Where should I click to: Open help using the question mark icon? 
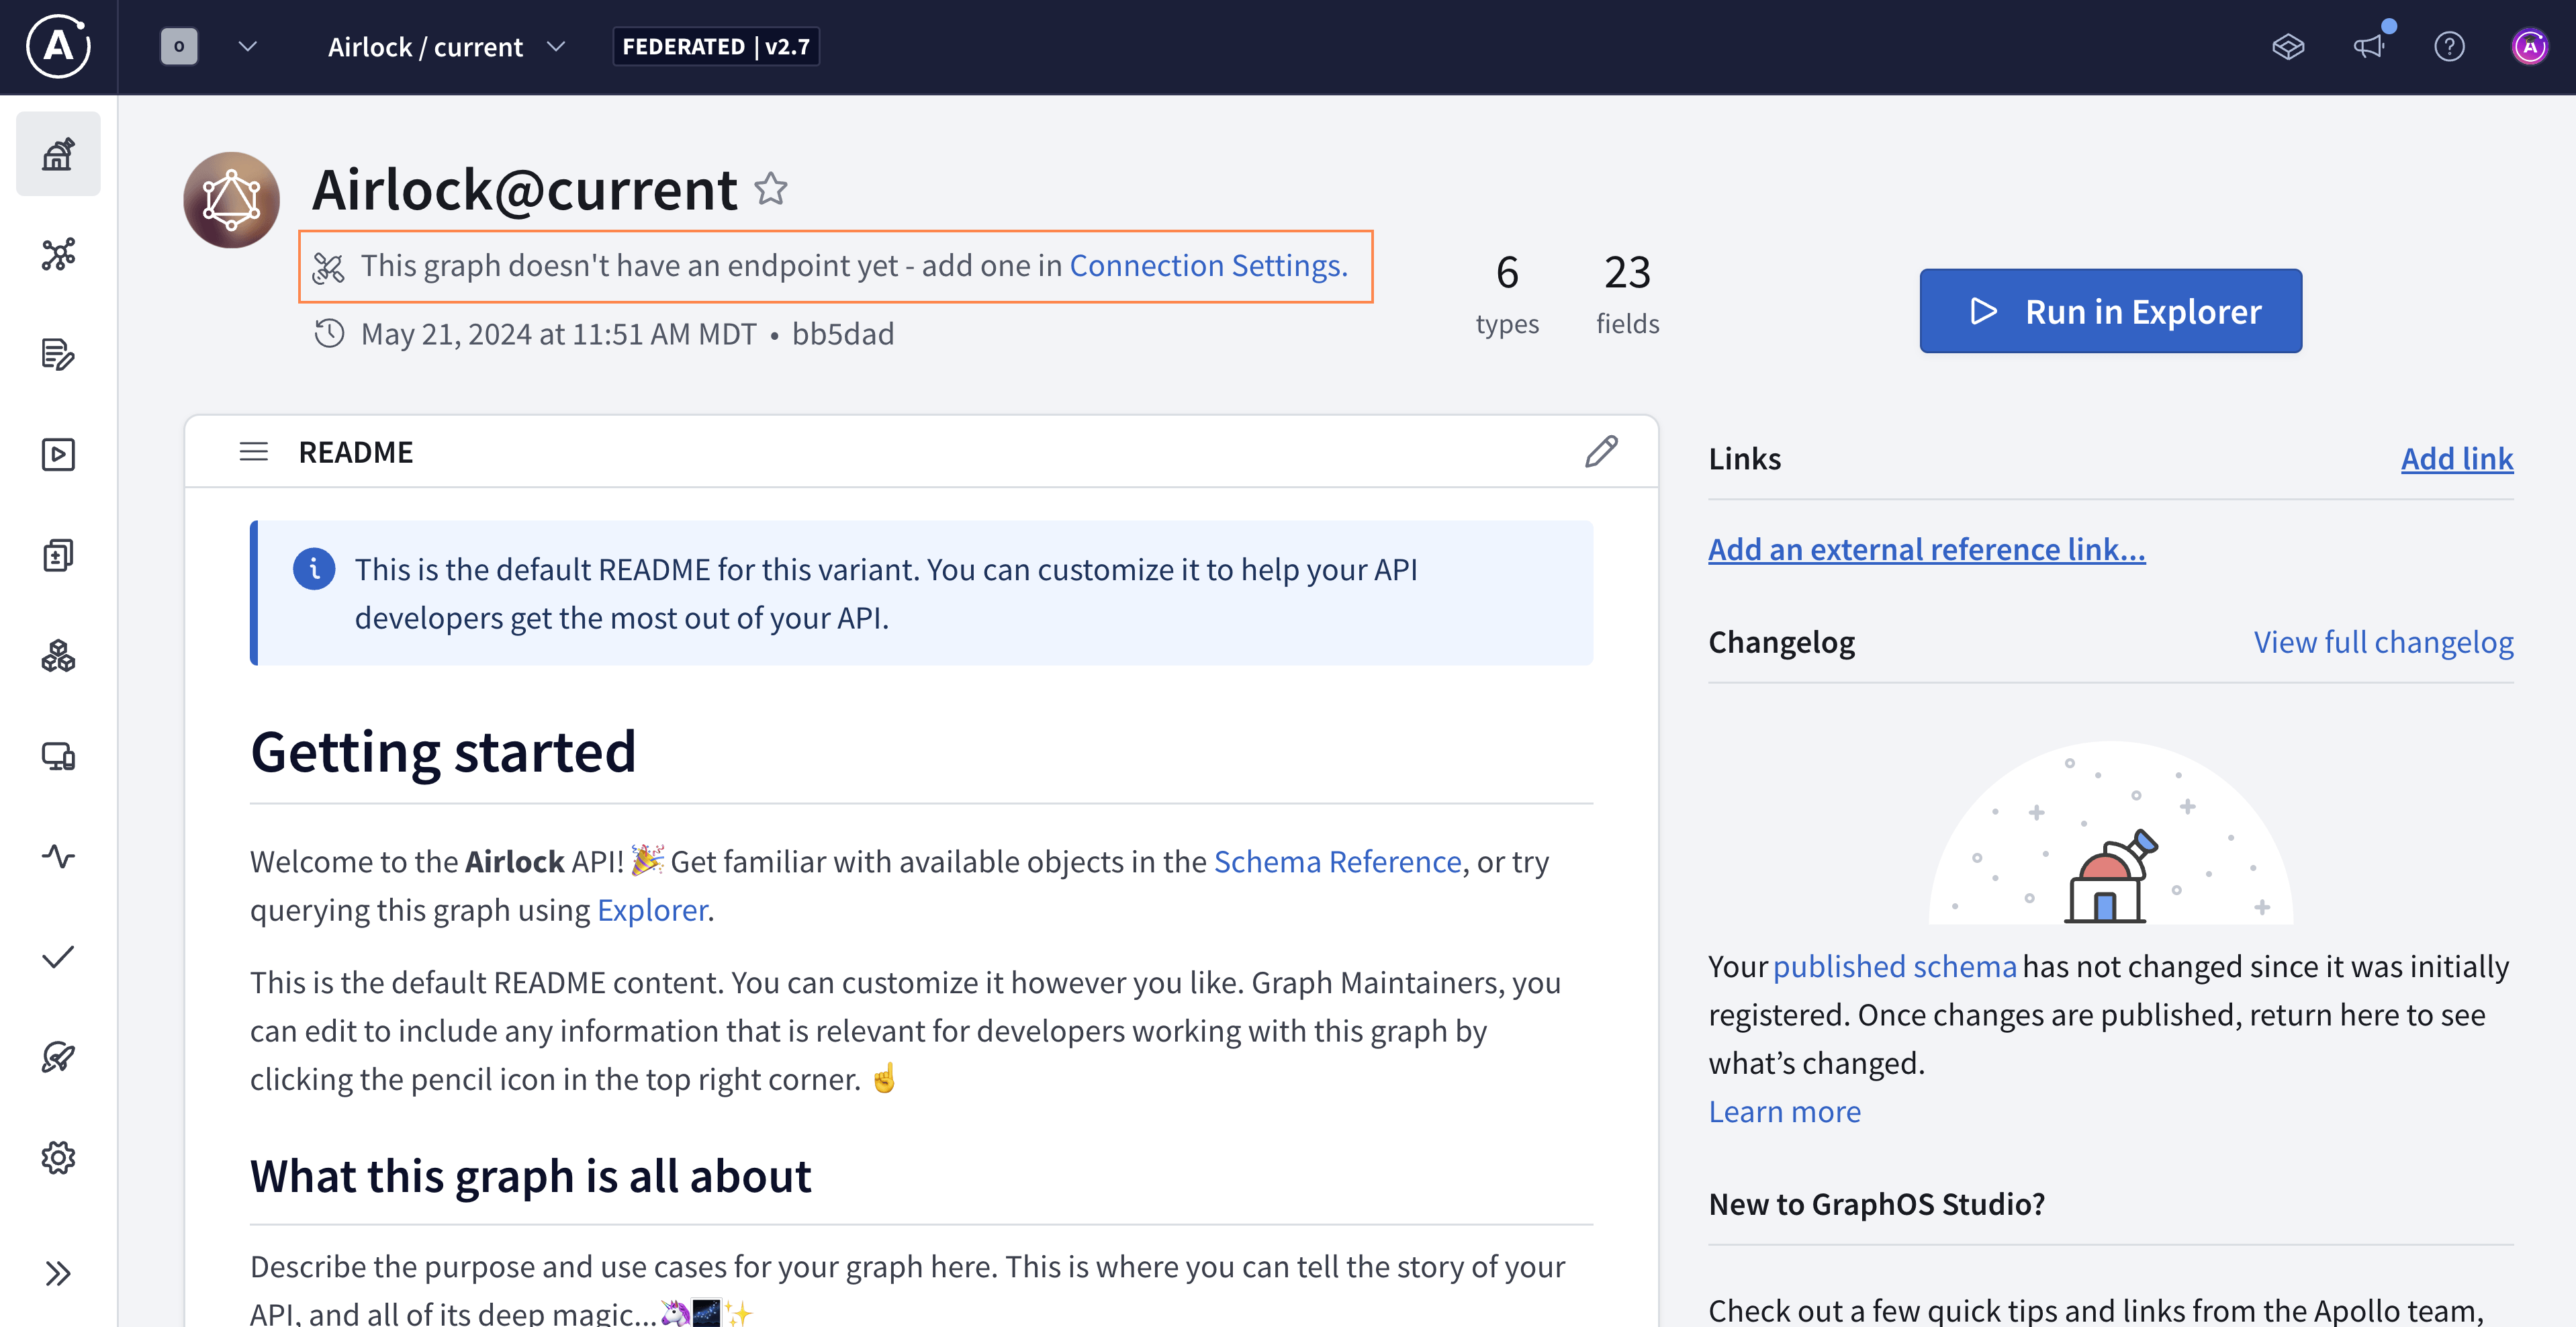pos(2450,47)
